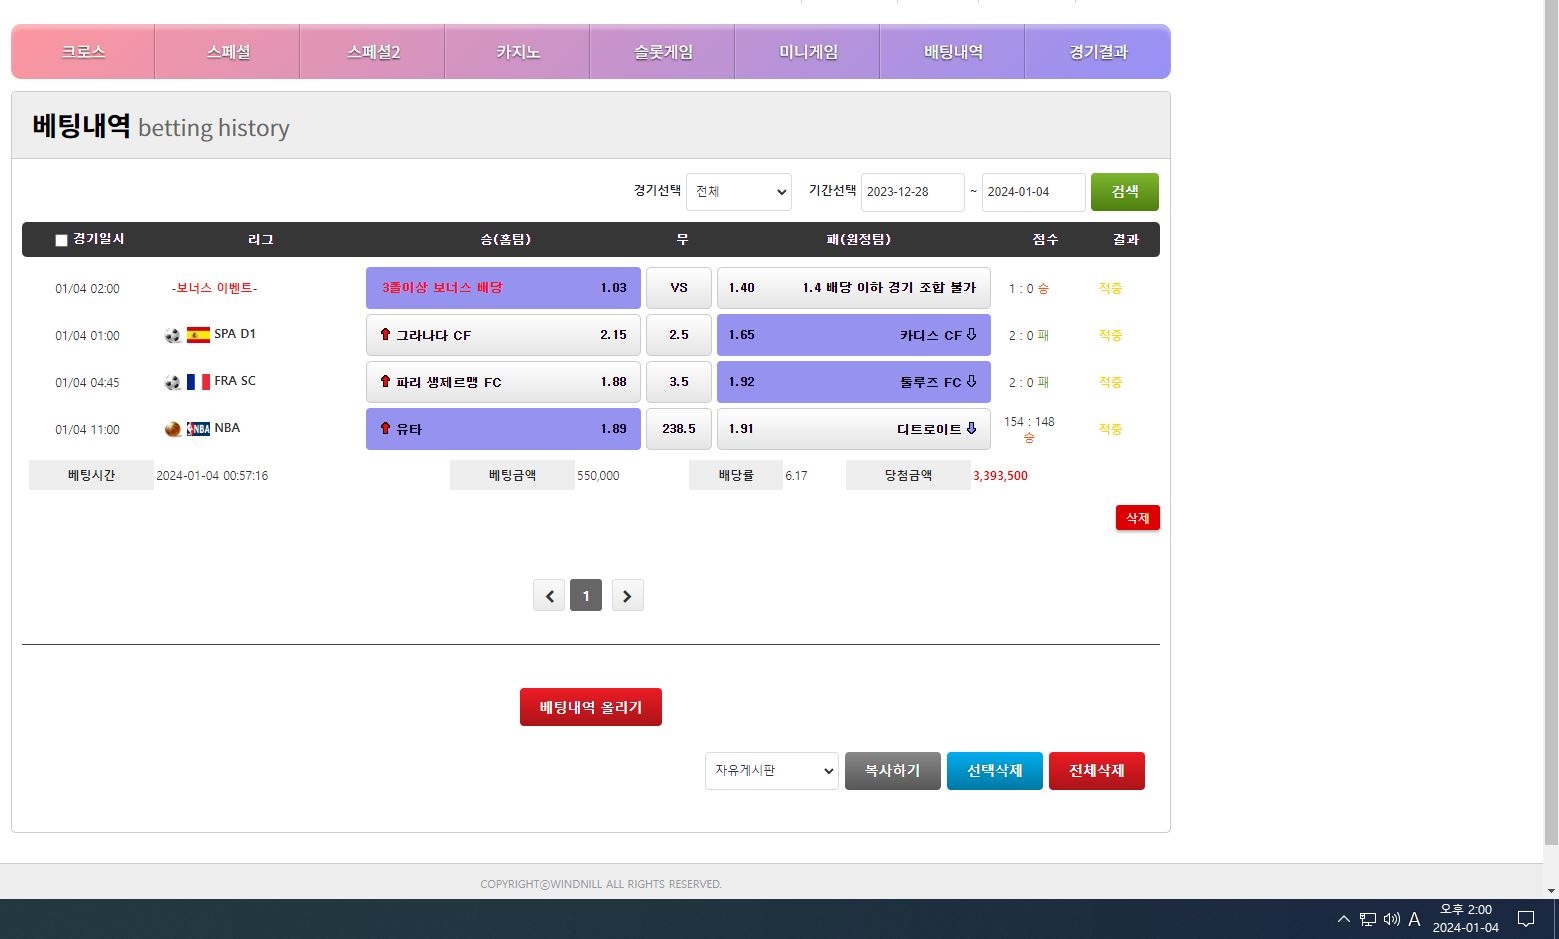Toggle the 카디스 CF highlighted bet selection
Viewport: 1559px width, 939px height.
click(853, 335)
